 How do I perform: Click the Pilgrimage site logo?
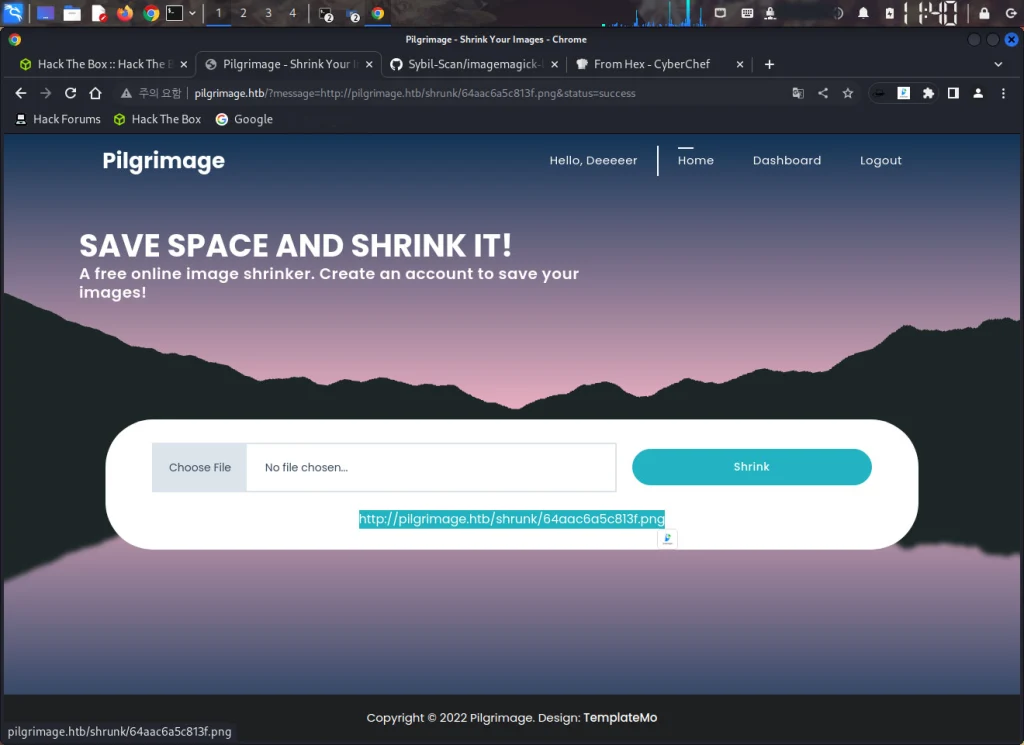[163, 161]
